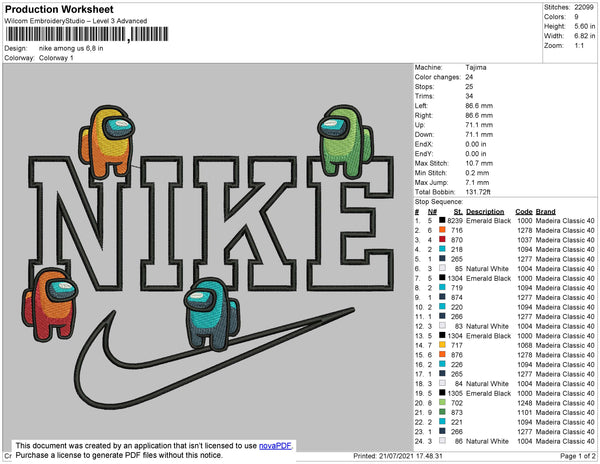600x464 pixels.
Task: Click the Brand column header
Action: click(545, 212)
